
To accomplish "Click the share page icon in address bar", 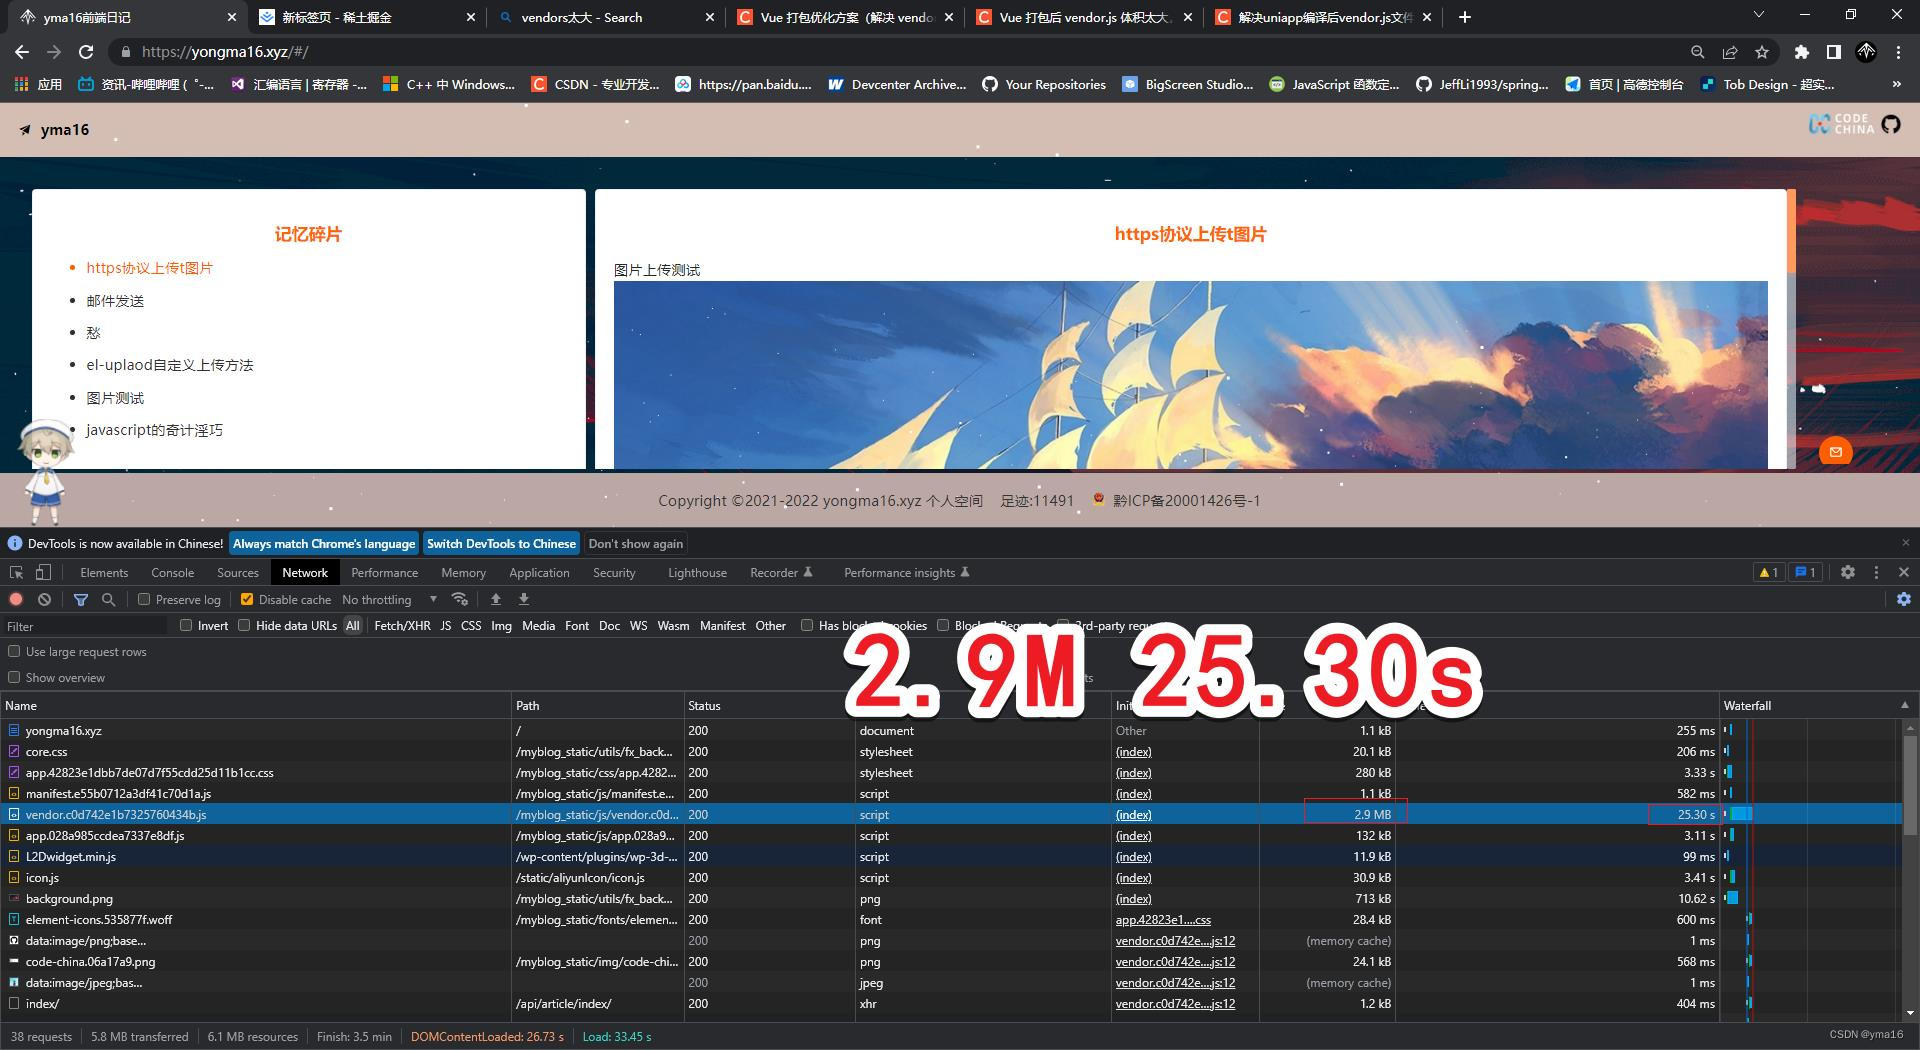I will click(1730, 52).
